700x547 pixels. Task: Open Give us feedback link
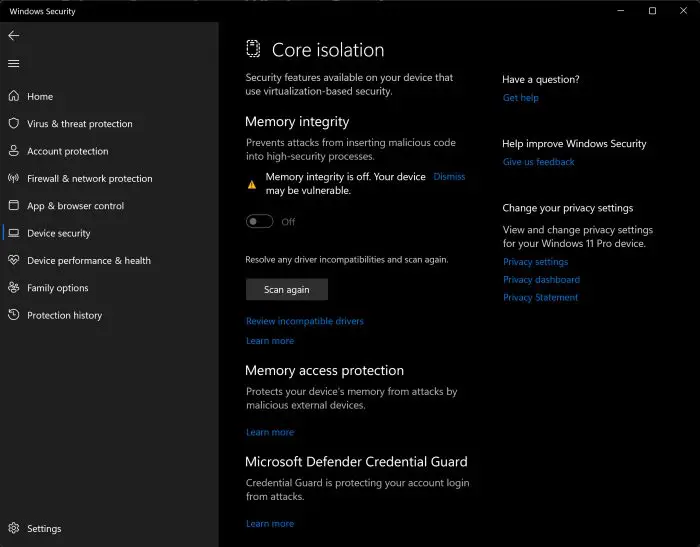pos(538,162)
